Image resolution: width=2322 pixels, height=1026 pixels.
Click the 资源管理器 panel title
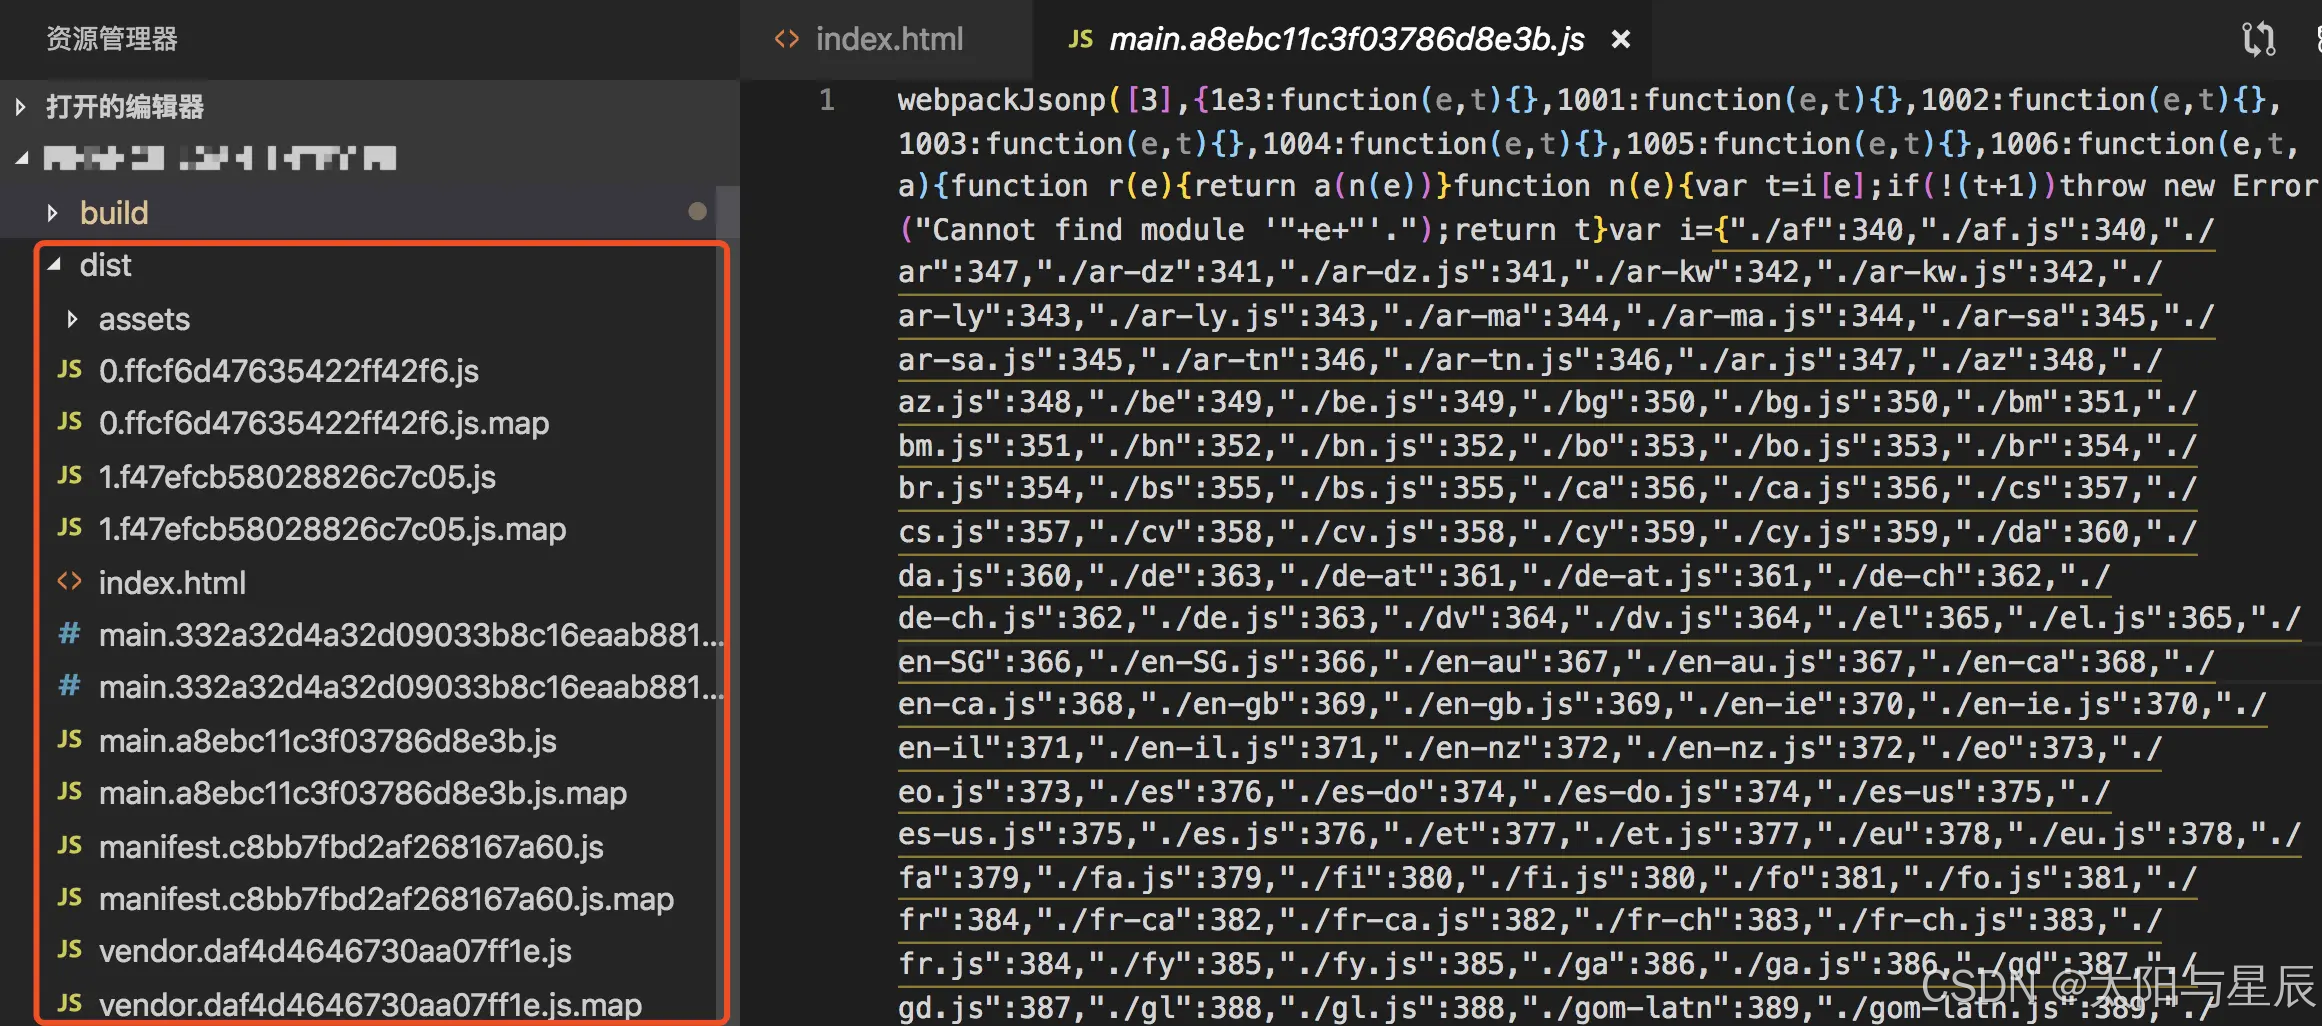(112, 39)
